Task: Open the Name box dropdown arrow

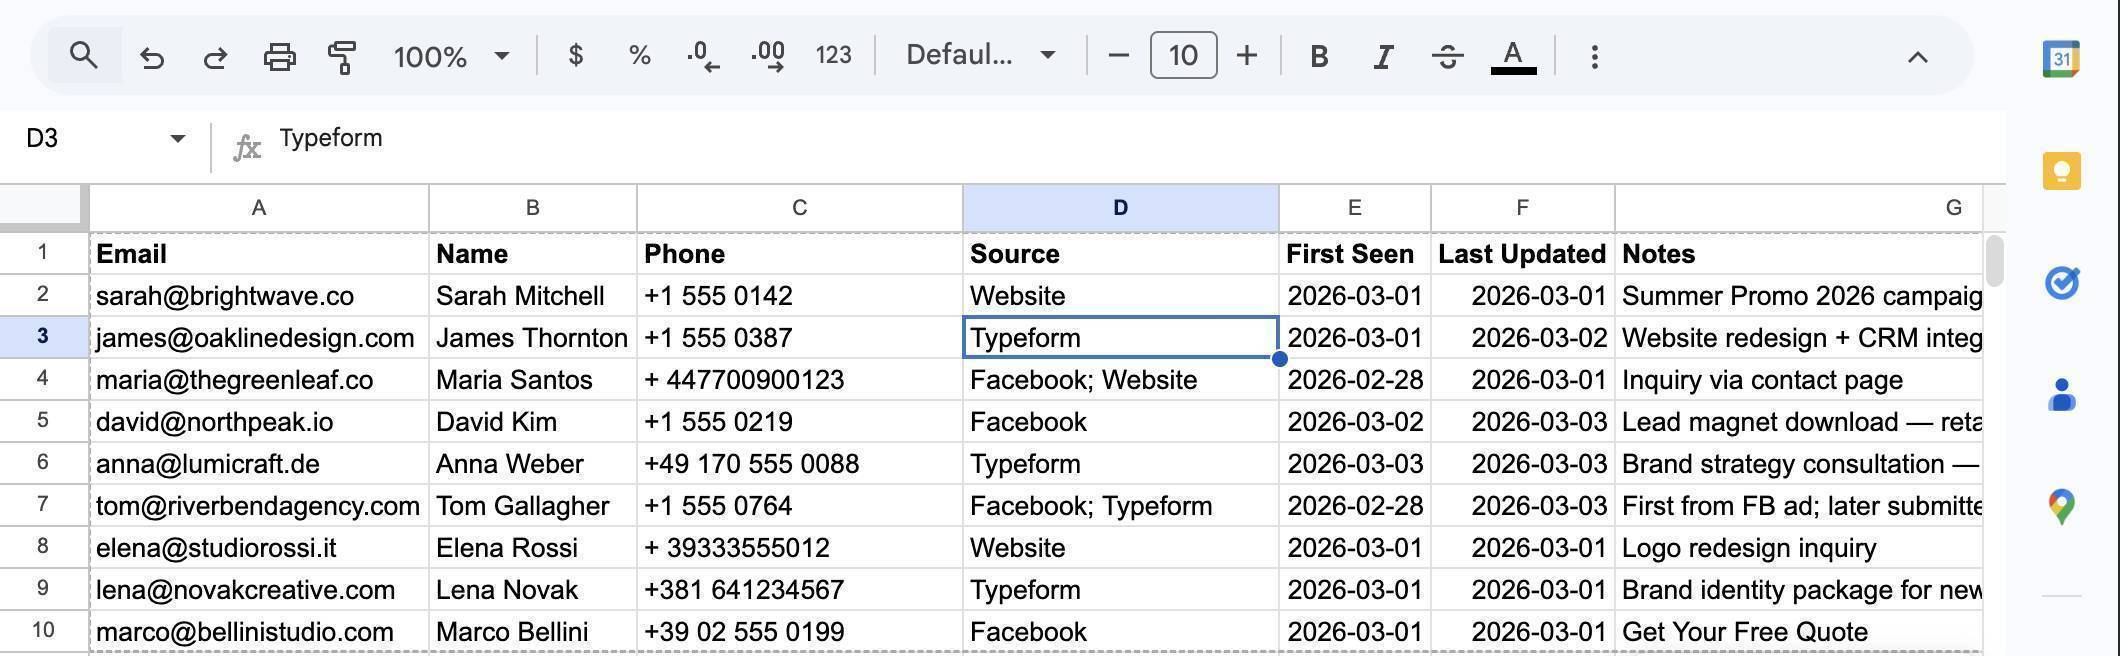Action: pyautogui.click(x=177, y=138)
